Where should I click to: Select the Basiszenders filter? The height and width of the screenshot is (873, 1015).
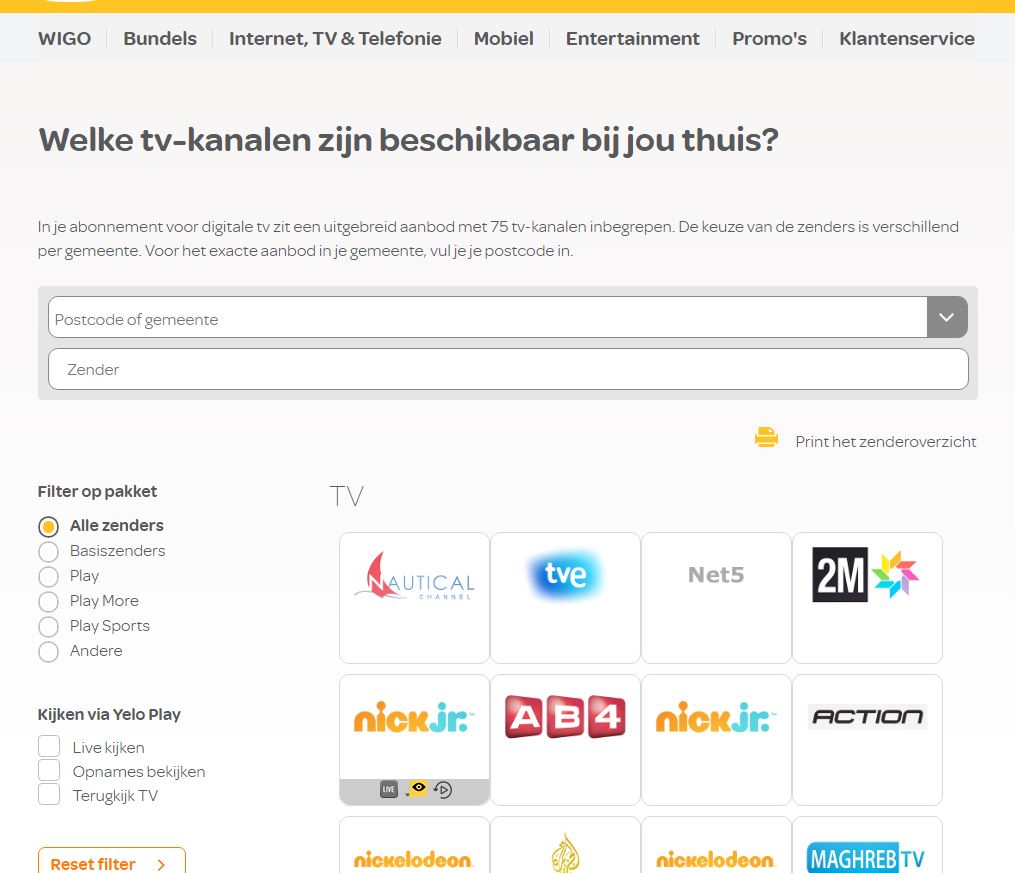[x=49, y=551]
